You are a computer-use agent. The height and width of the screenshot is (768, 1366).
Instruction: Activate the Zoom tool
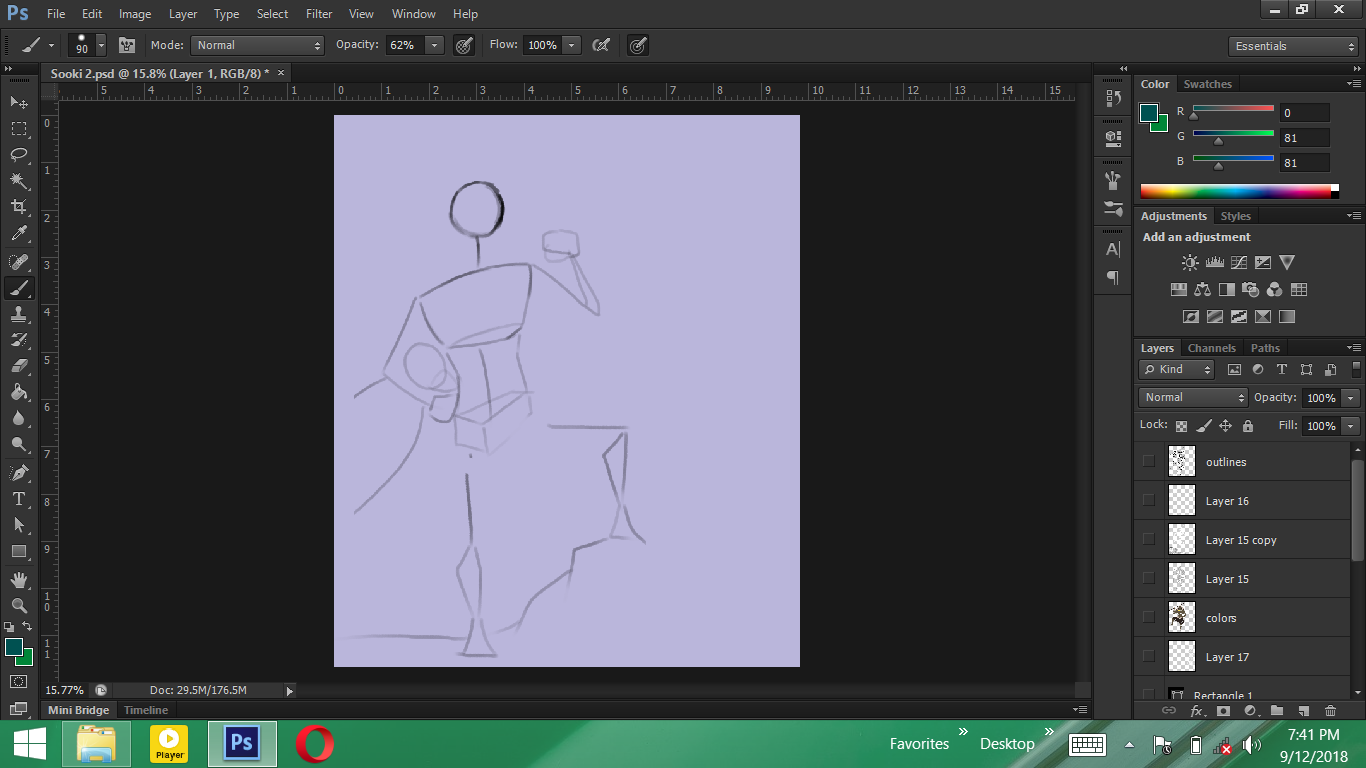pos(19,605)
